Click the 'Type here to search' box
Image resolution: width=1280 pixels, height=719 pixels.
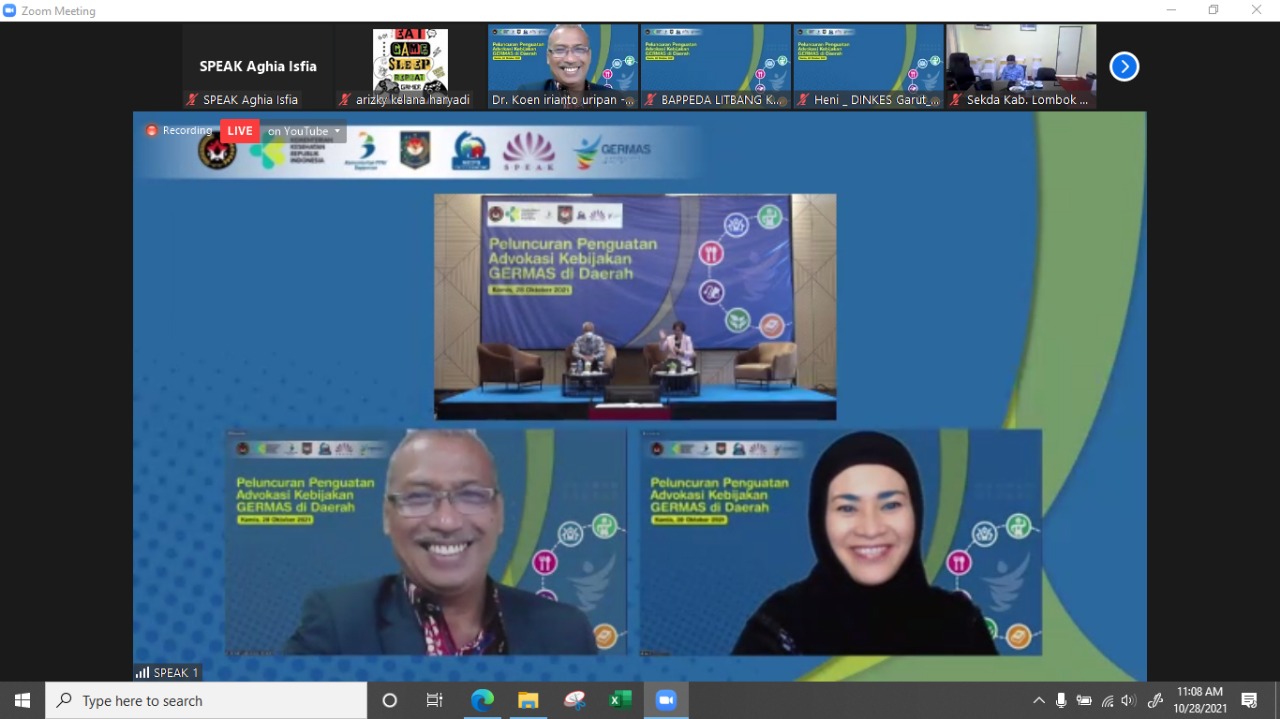coord(206,701)
